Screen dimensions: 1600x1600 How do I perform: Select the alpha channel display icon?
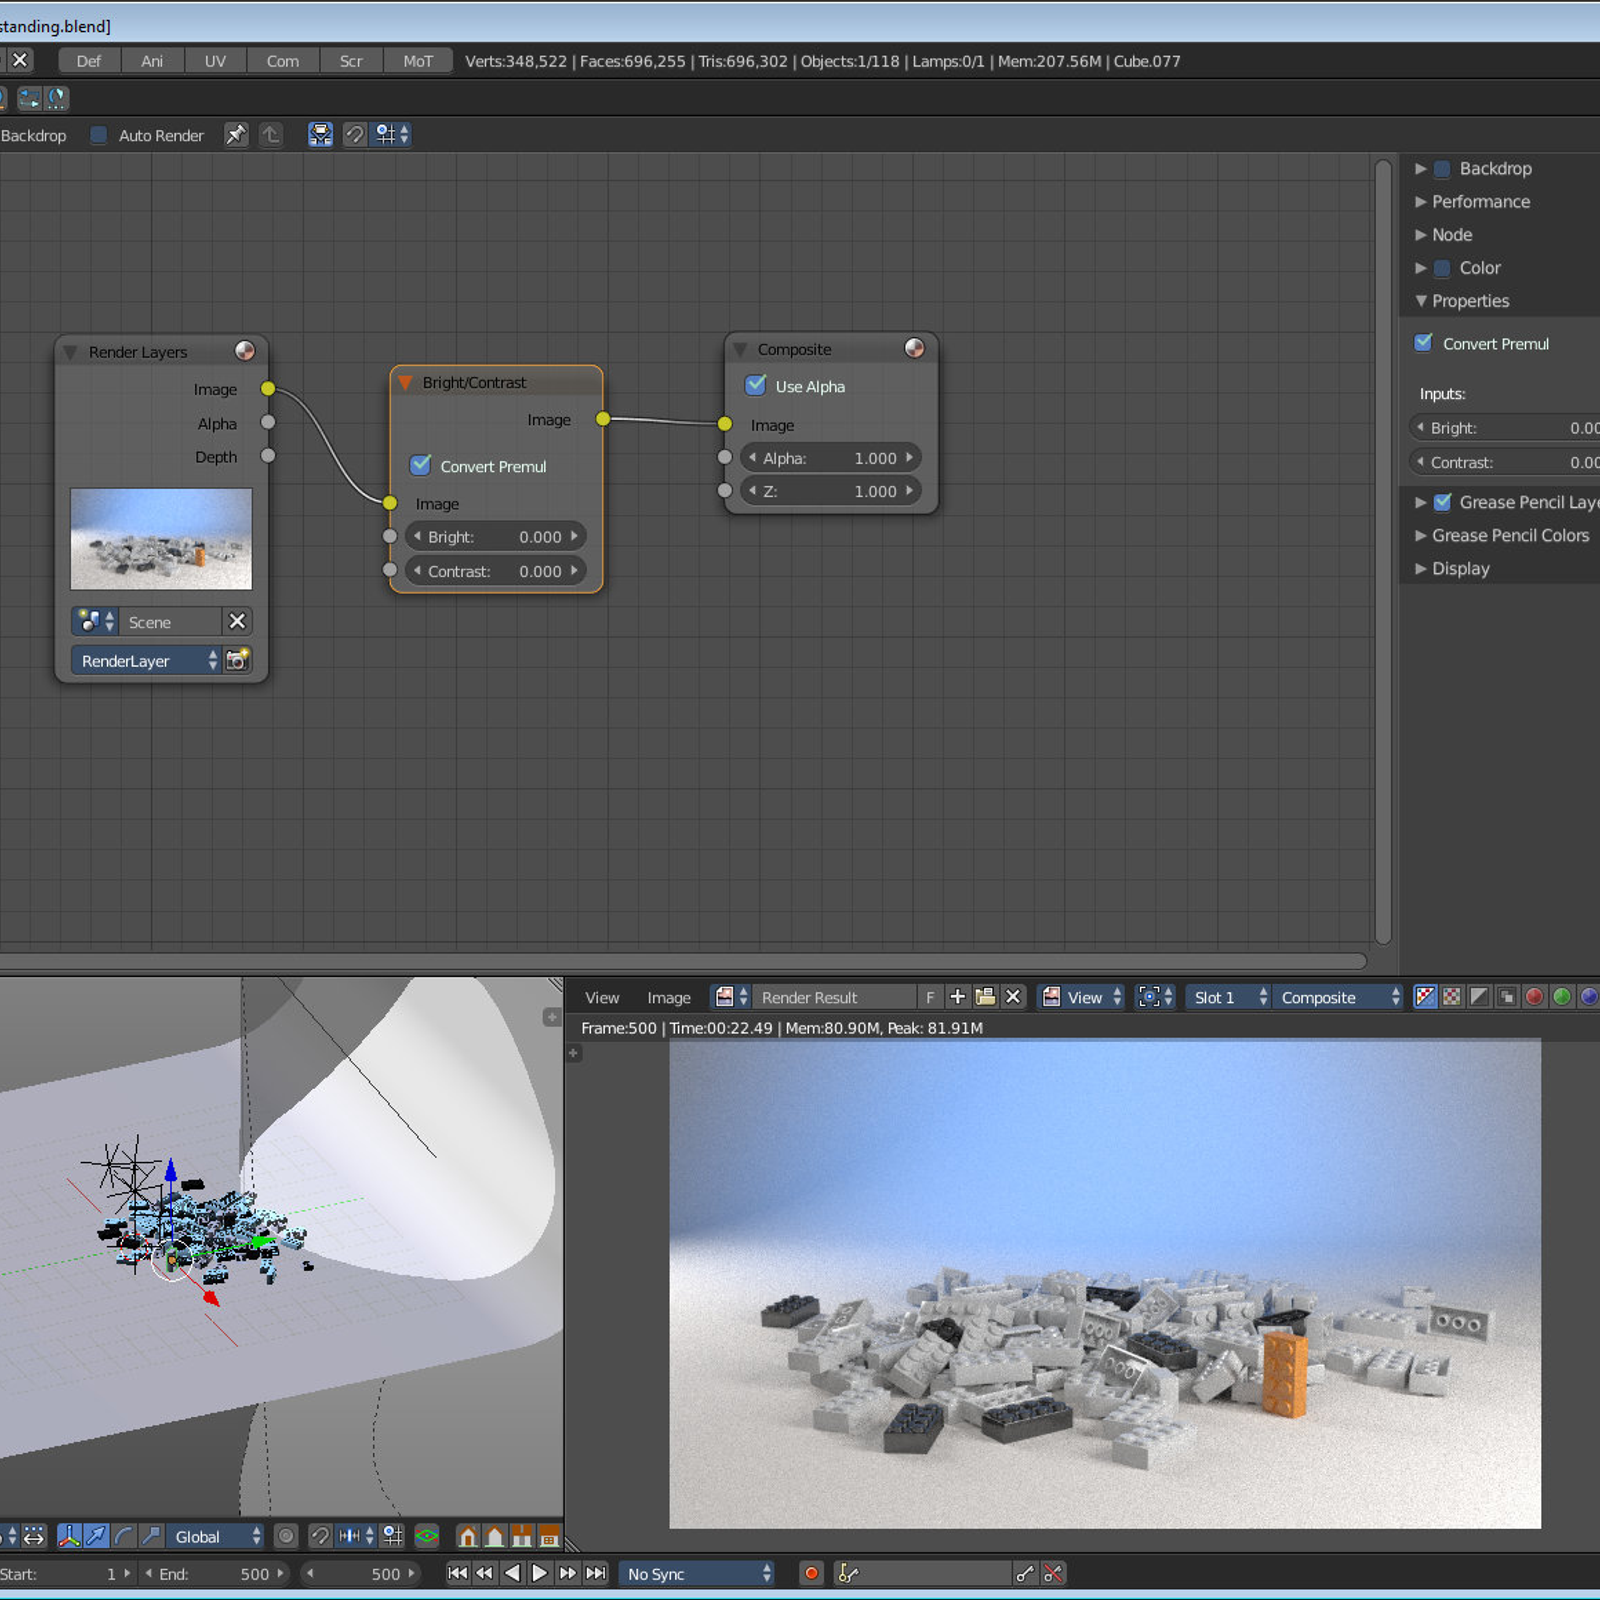pos(1479,997)
